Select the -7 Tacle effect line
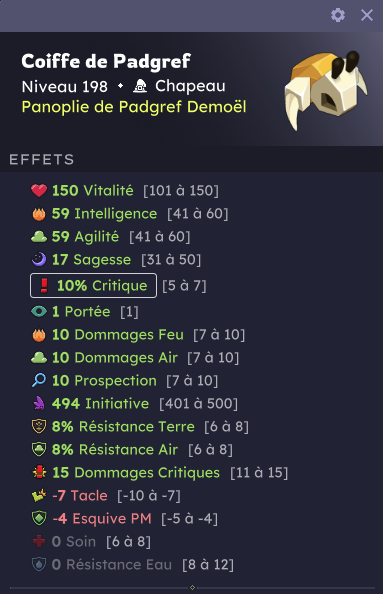Screen dimensions: 383x594 [x=106, y=496]
